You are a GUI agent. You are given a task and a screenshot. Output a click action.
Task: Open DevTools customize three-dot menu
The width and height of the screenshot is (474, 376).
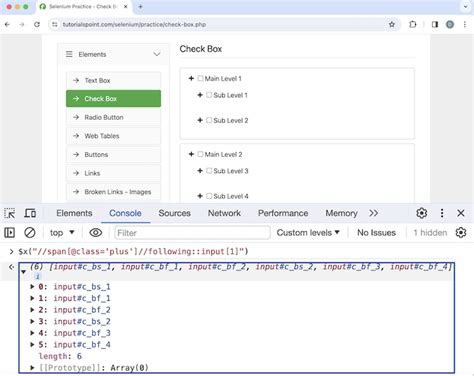(x=442, y=213)
